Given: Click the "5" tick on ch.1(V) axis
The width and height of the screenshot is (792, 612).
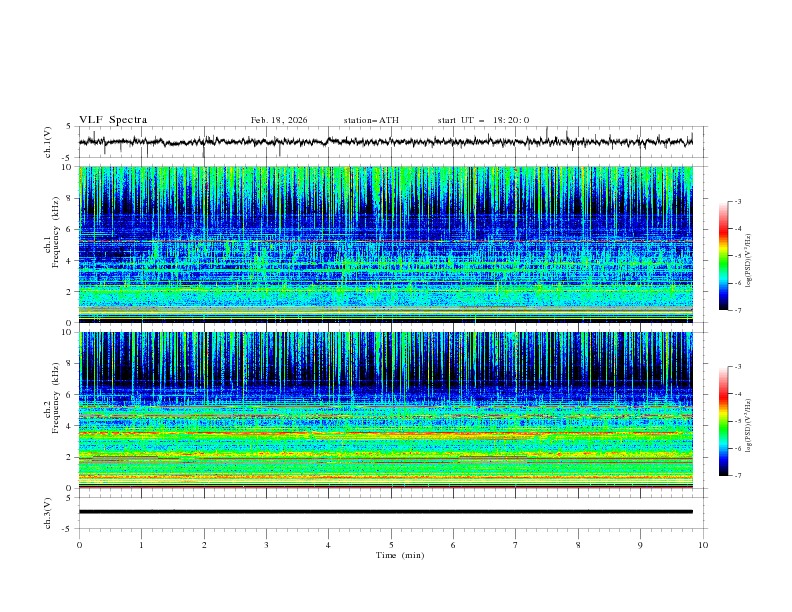Looking at the screenshot, I should pos(70,127).
